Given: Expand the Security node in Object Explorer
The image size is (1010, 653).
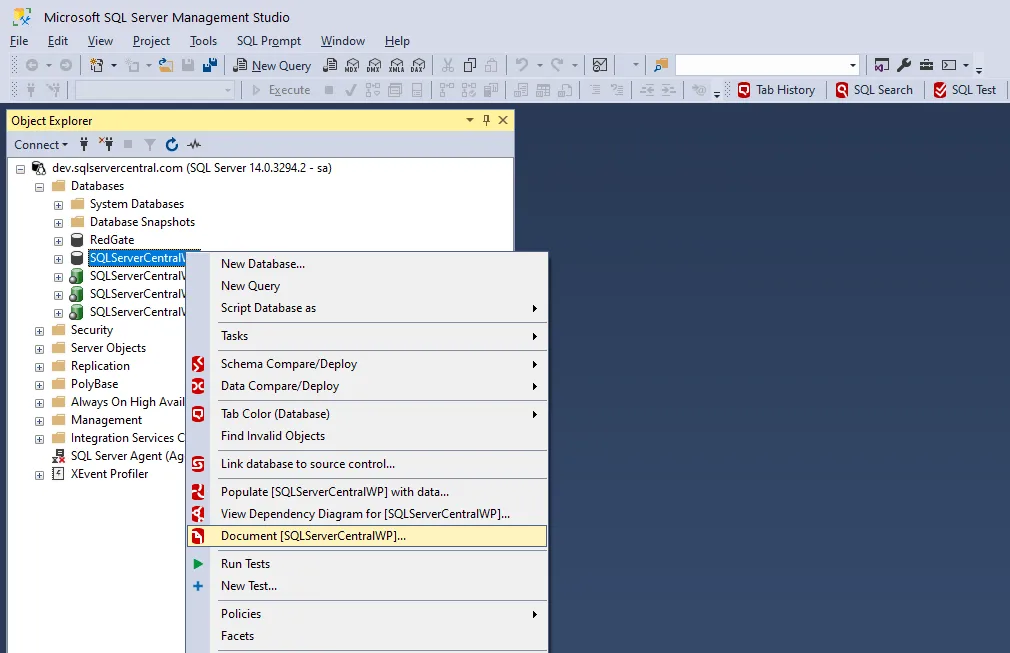Looking at the screenshot, I should click(x=38, y=329).
